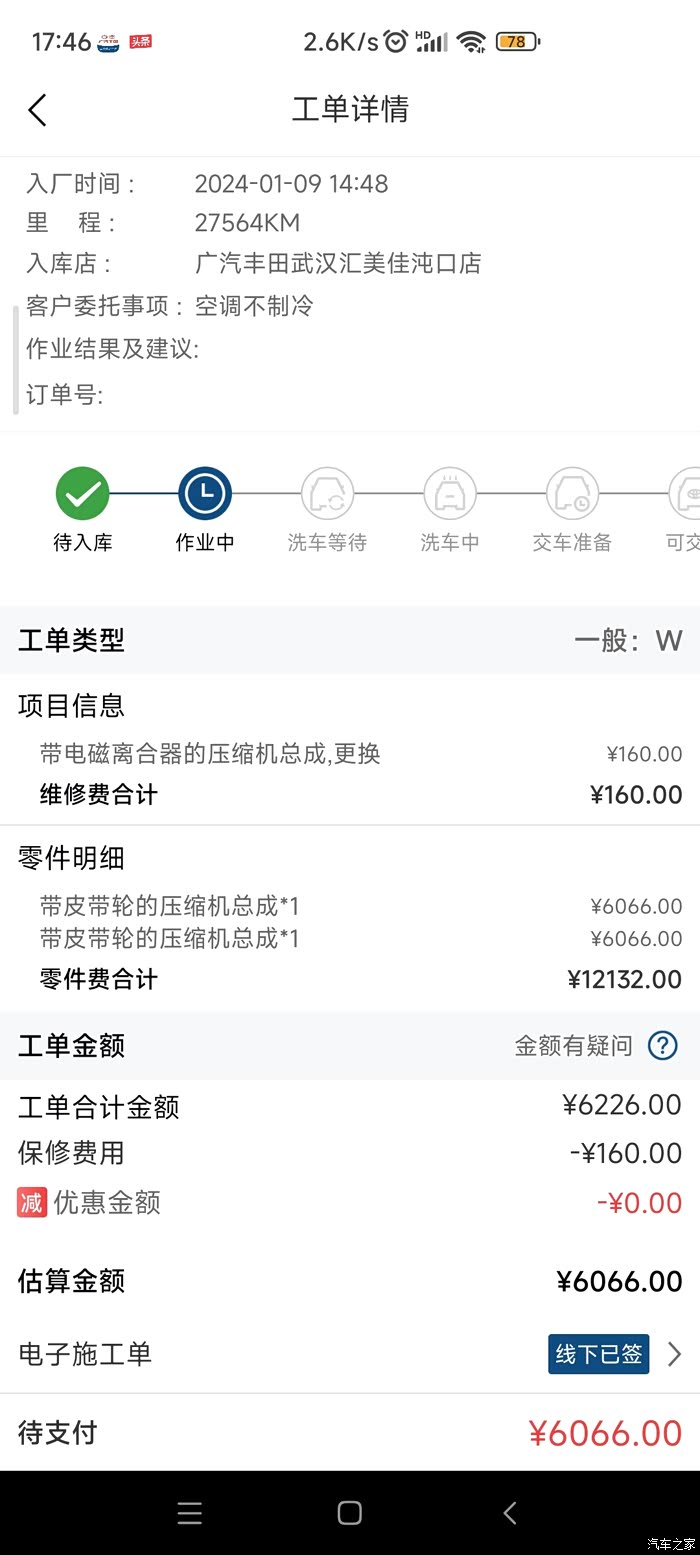This screenshot has height=1555, width=700.
Task: Tap the red 减 discount badge
Action: [x=32, y=1202]
